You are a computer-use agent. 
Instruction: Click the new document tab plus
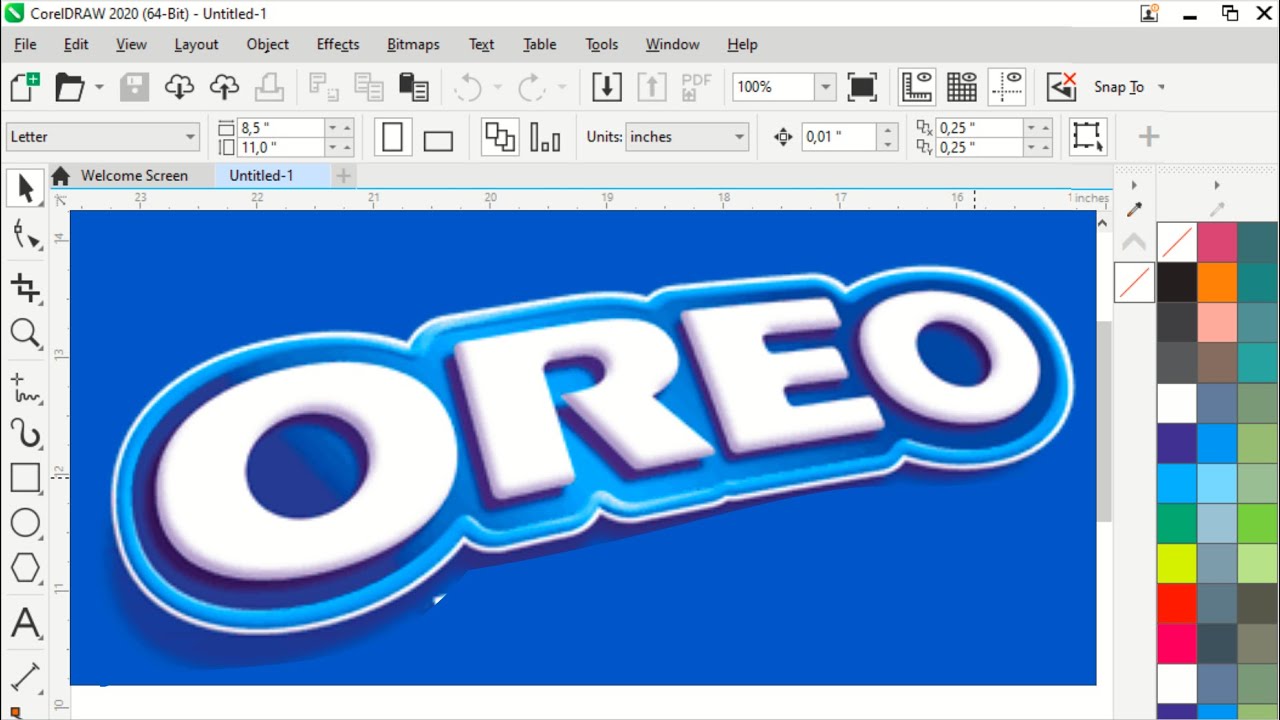click(x=343, y=176)
